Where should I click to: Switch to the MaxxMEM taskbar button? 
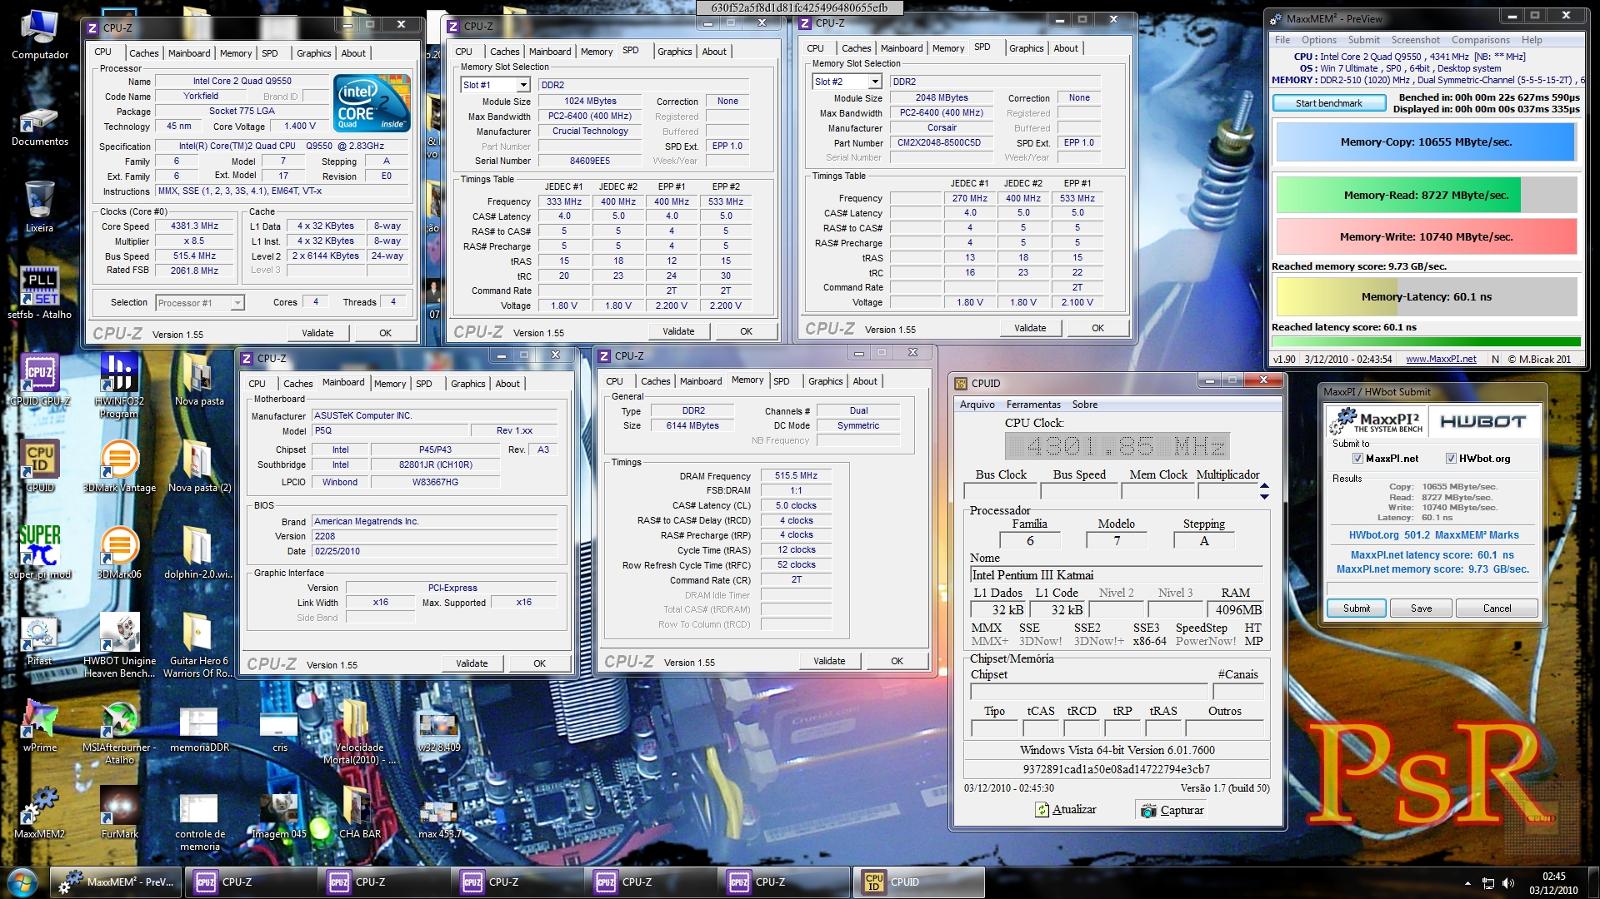(x=117, y=882)
